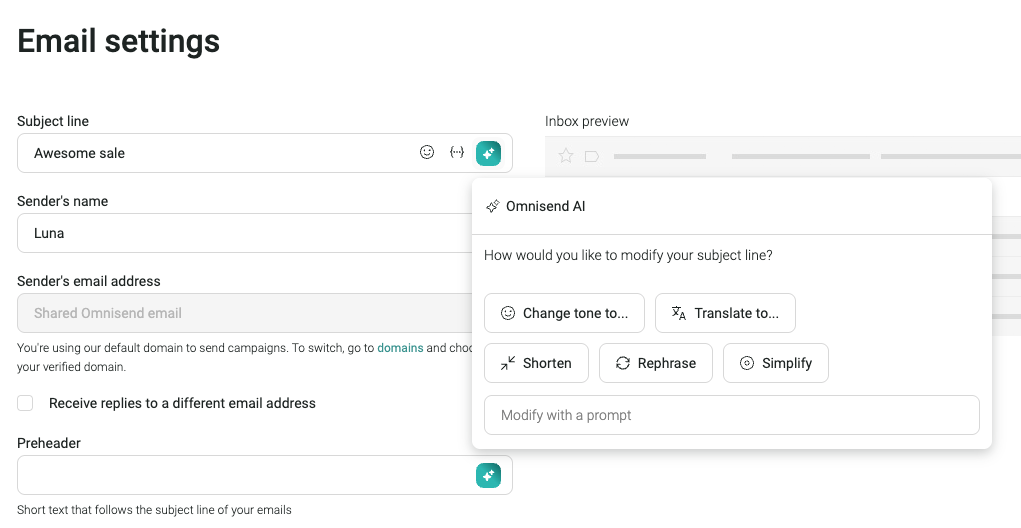This screenshot has width=1021, height=528.
Task: Click the Inbox preview label
Action: coord(587,121)
